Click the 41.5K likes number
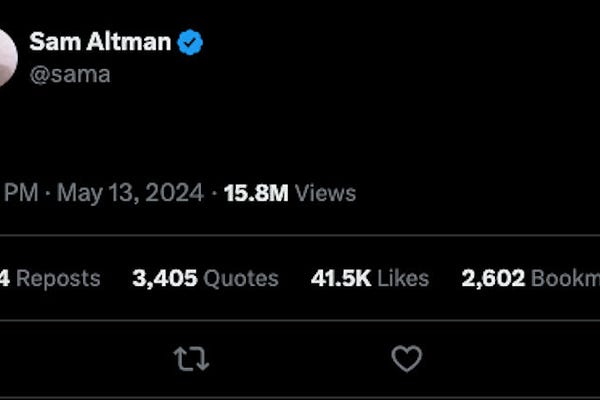Image resolution: width=600 pixels, height=400 pixels. tap(340, 278)
